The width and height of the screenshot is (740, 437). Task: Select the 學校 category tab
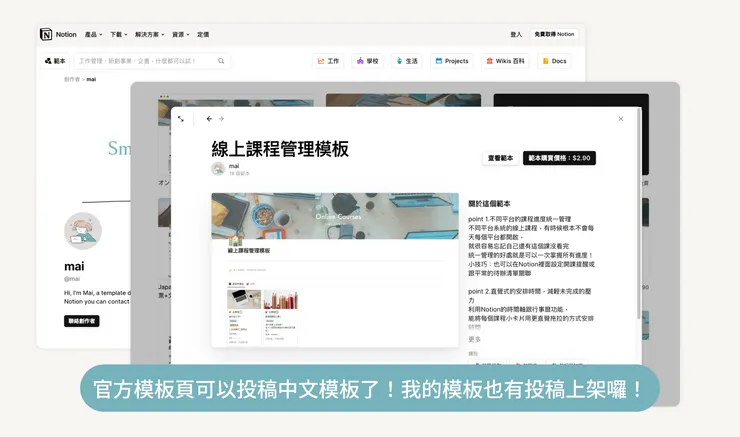[x=367, y=61]
